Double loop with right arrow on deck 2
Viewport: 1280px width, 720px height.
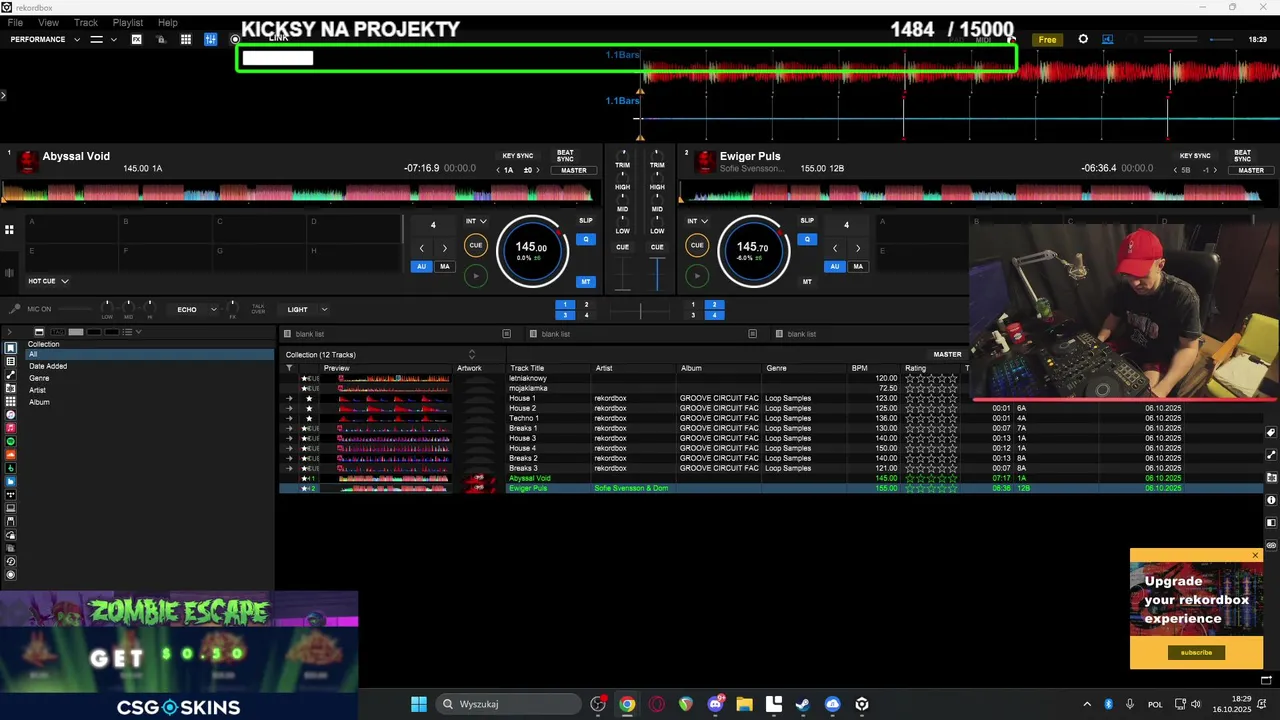[x=857, y=248]
